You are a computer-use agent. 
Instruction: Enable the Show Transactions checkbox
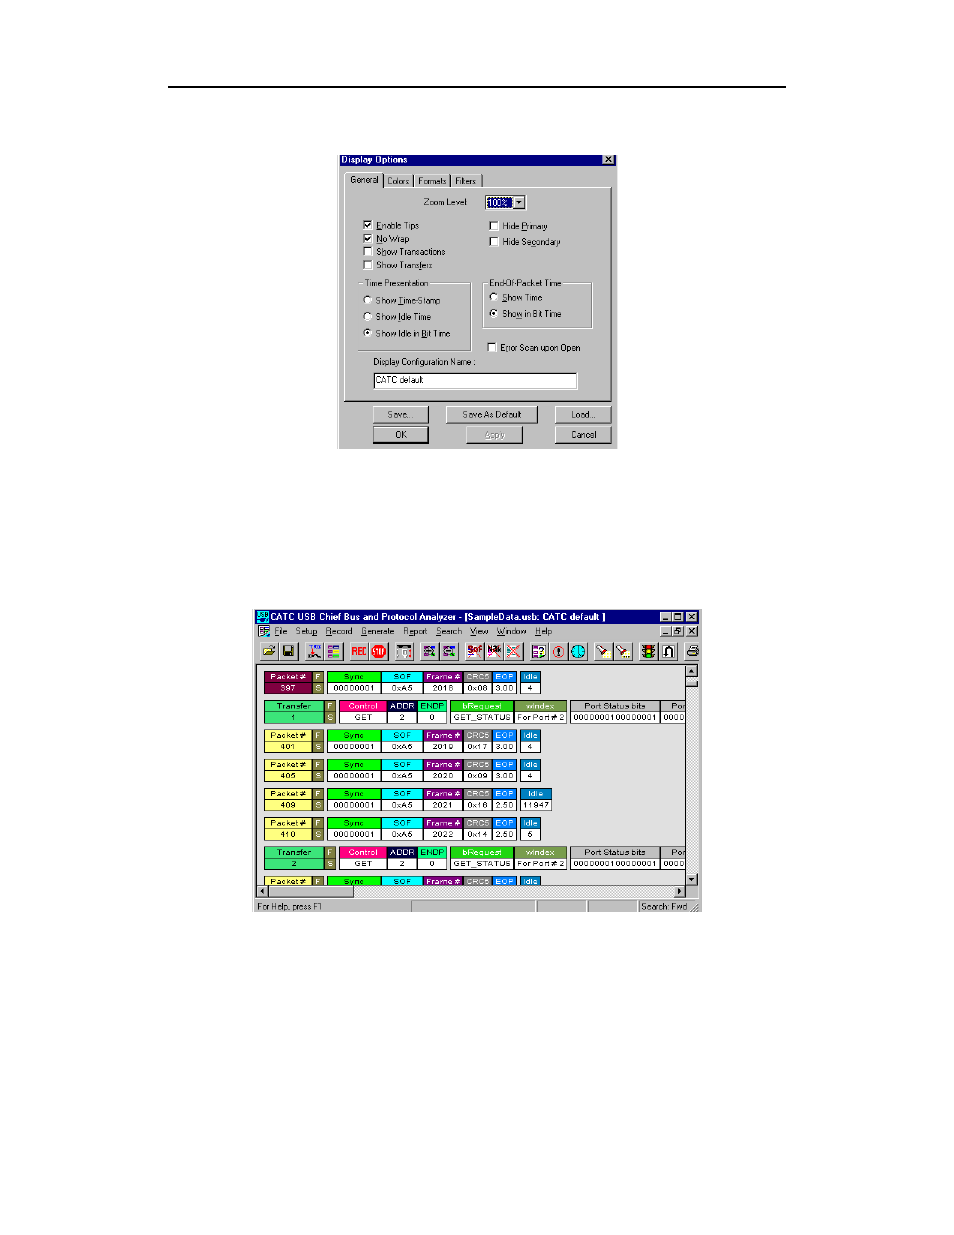tap(367, 251)
